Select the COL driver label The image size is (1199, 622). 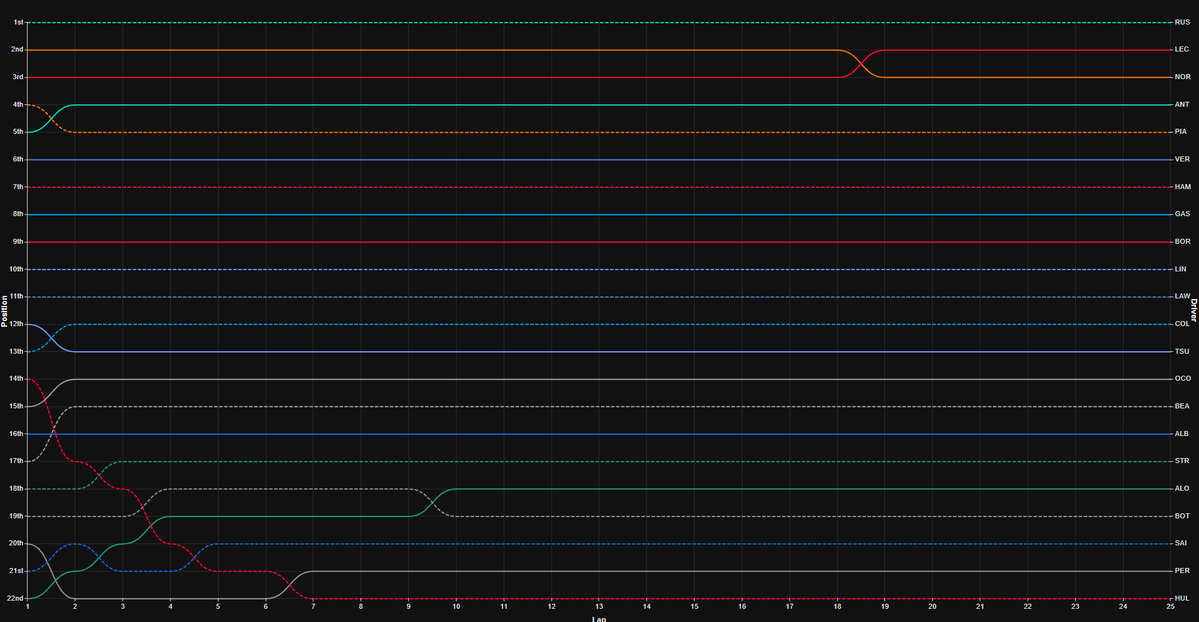[1182, 324]
